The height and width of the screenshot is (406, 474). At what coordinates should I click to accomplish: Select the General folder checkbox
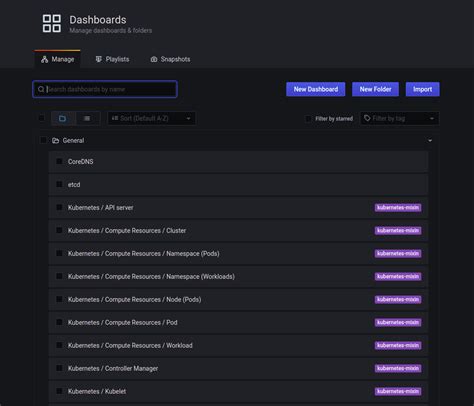point(43,140)
